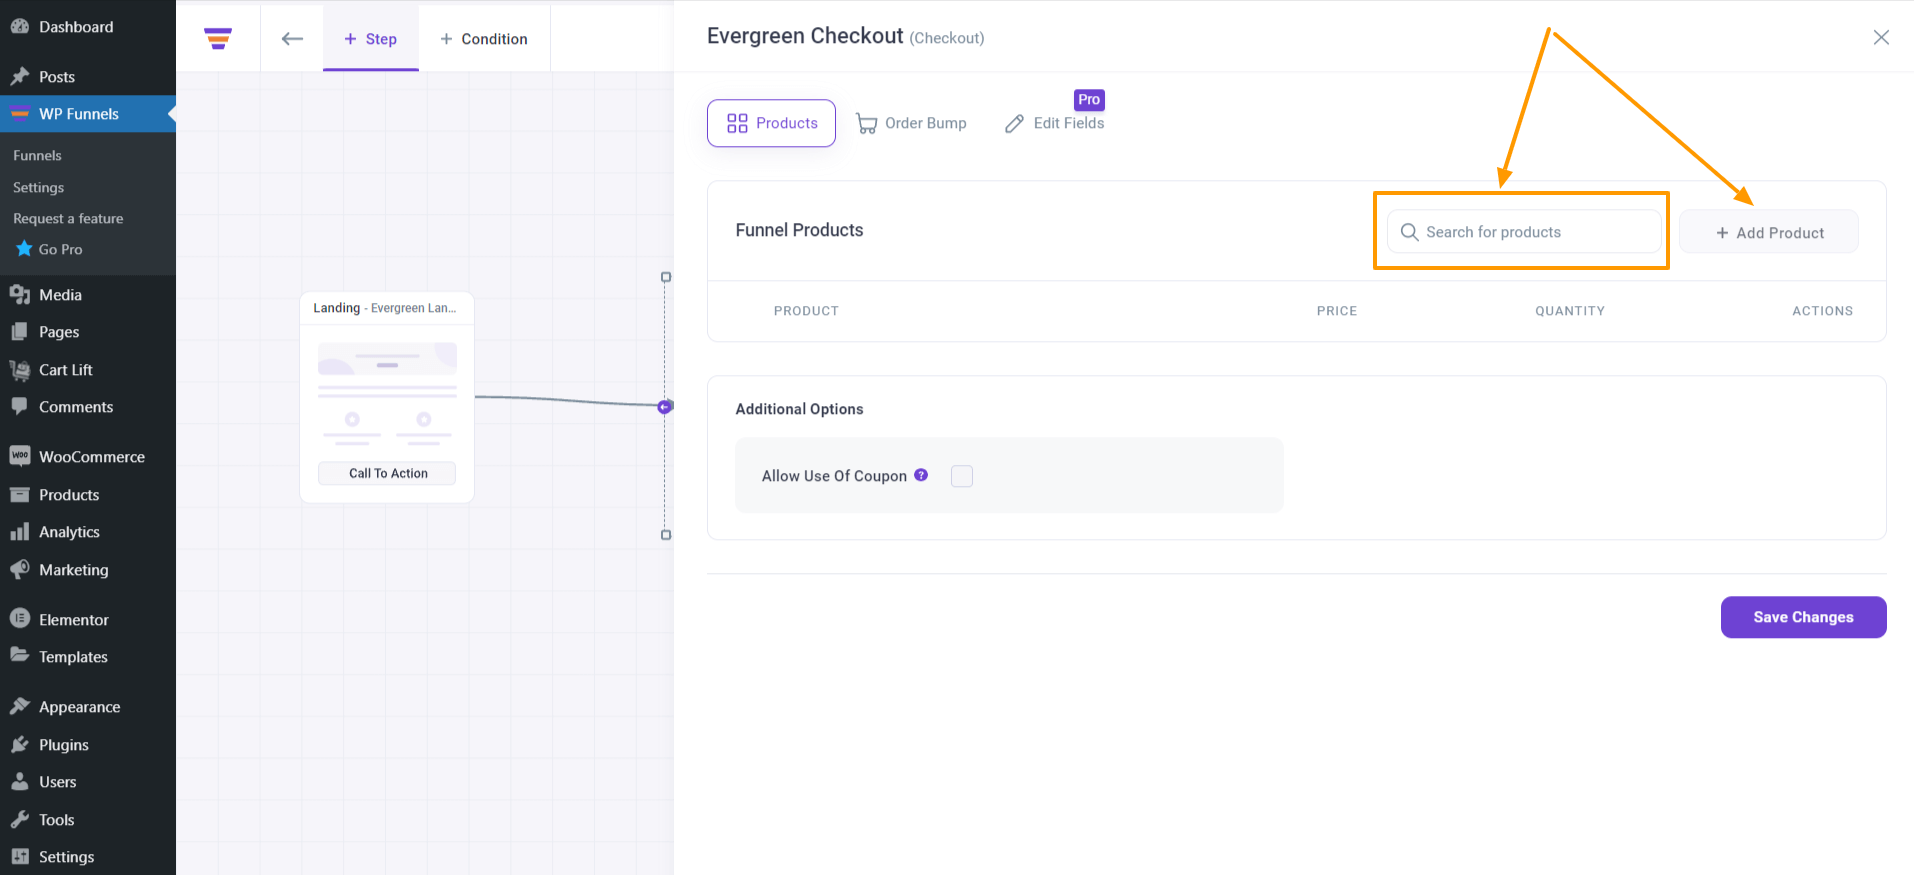Close the Evergreen Checkout panel
The height and width of the screenshot is (875, 1914).
point(1881,37)
